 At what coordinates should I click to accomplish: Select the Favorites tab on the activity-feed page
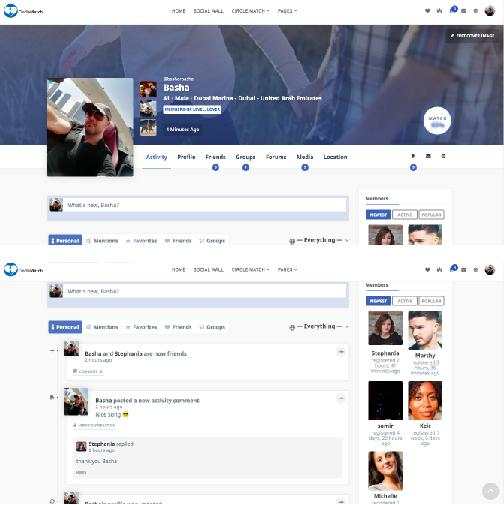pyautogui.click(x=142, y=327)
